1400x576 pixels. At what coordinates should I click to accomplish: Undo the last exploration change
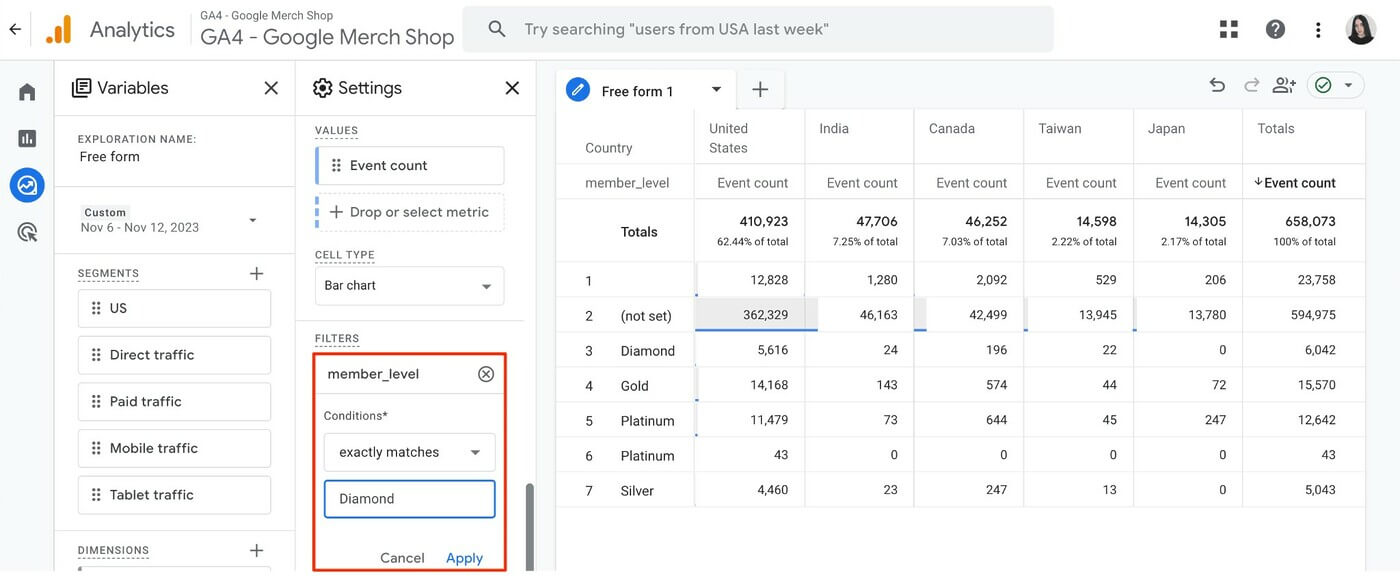click(1217, 84)
